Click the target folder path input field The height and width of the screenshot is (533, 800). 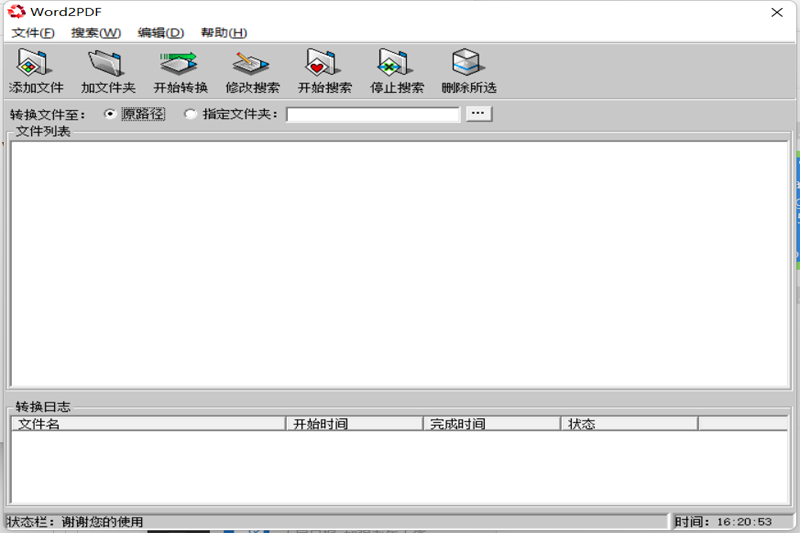373,114
